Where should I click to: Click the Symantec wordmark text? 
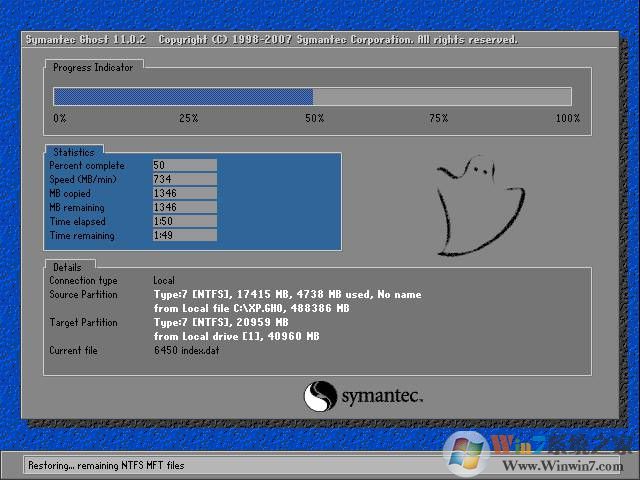coord(382,397)
